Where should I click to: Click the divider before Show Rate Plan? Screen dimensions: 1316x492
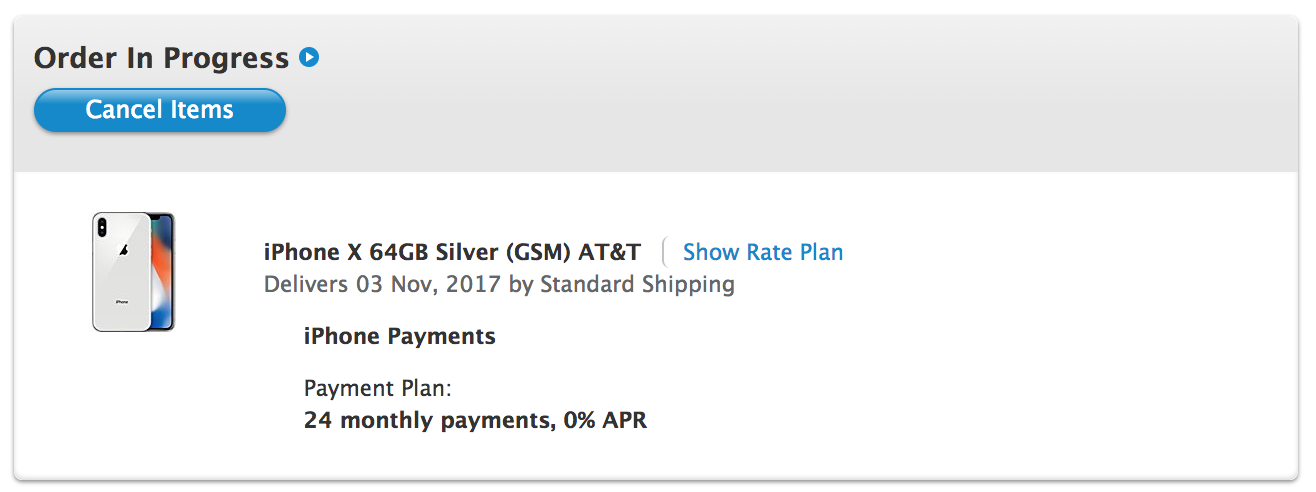(662, 252)
